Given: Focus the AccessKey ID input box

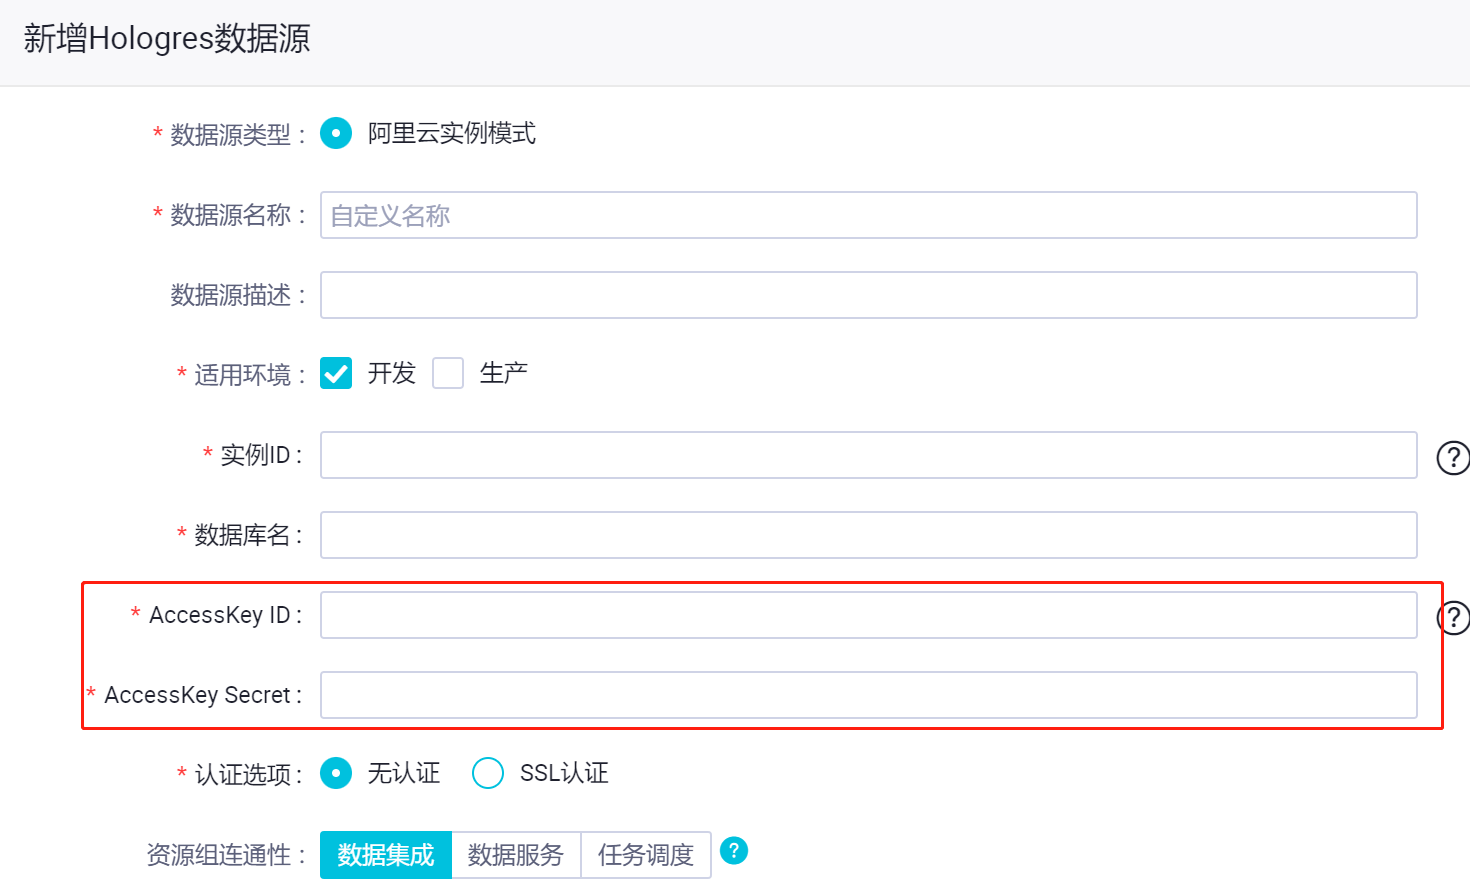Looking at the screenshot, I should 868,615.
